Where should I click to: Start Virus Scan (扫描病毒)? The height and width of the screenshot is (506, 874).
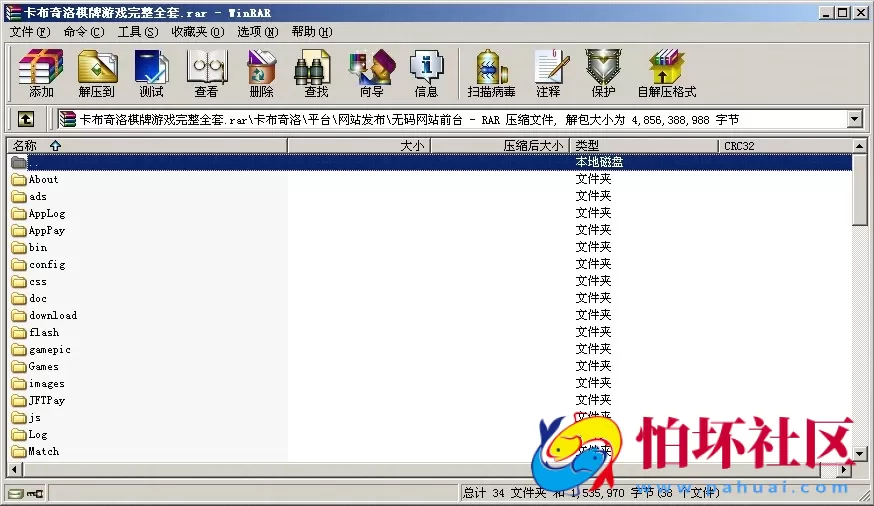click(491, 73)
